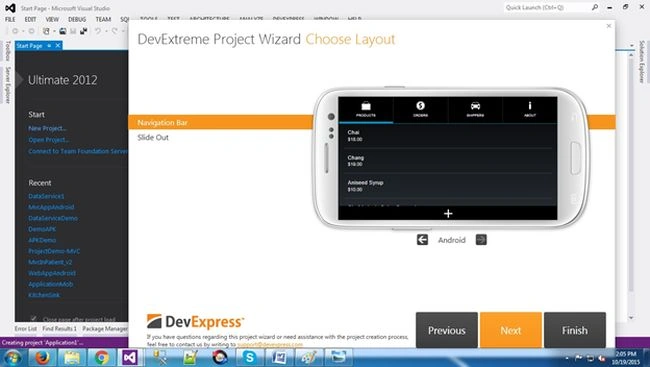Open the Toolbox side panel
Image resolution: width=650 pixels, height=367 pixels.
(7, 51)
